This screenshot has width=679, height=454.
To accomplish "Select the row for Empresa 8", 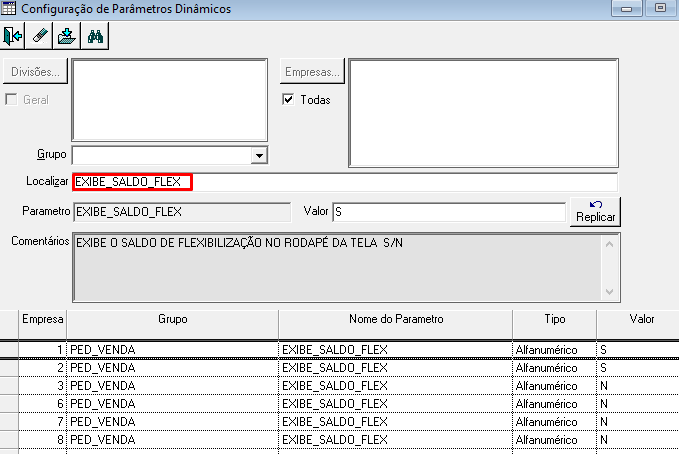I will pos(340,440).
